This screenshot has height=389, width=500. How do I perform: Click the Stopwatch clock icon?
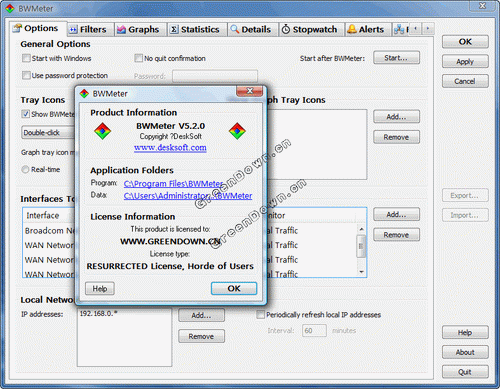click(x=286, y=29)
